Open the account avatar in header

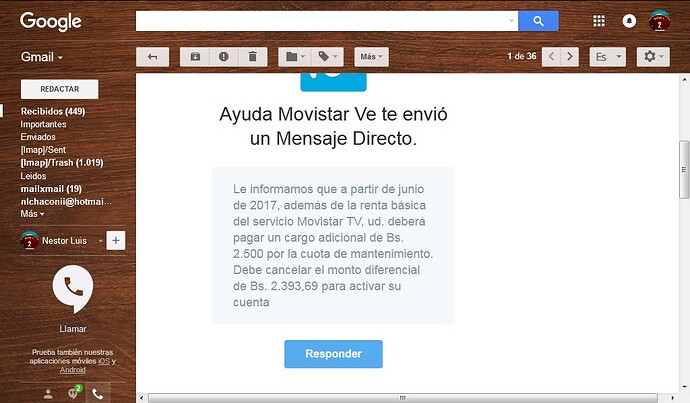659,21
